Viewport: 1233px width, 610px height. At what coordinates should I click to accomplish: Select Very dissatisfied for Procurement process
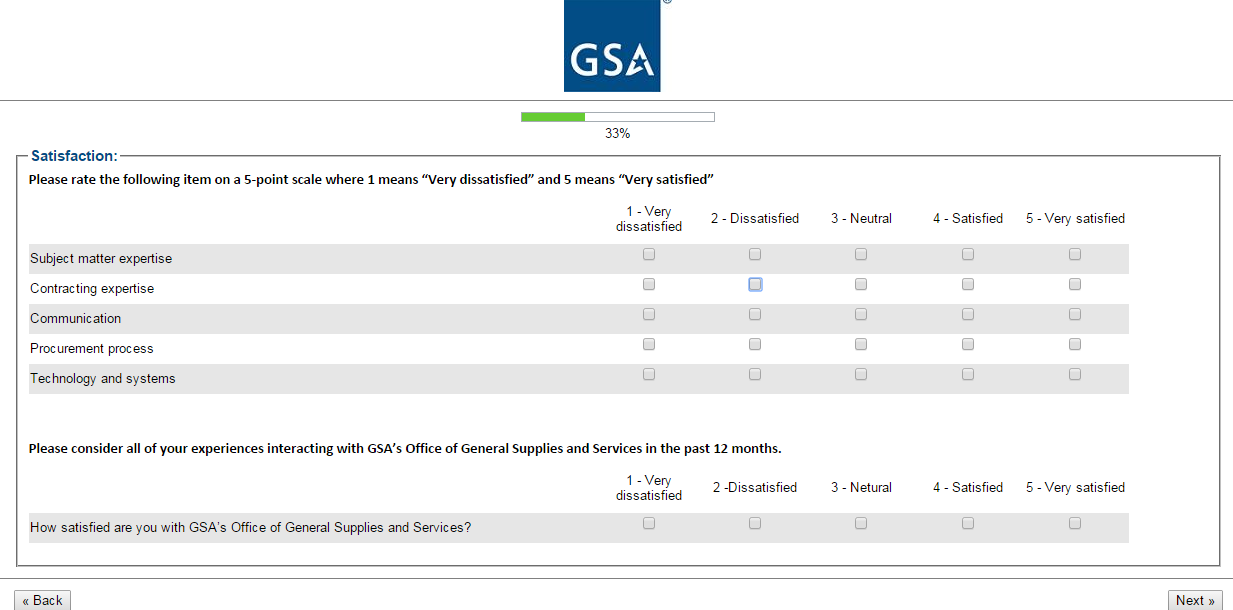pos(649,345)
